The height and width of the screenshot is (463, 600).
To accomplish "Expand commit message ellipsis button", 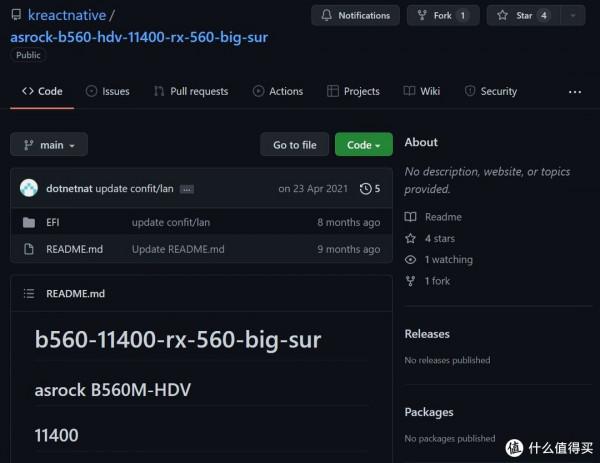I will (186, 189).
